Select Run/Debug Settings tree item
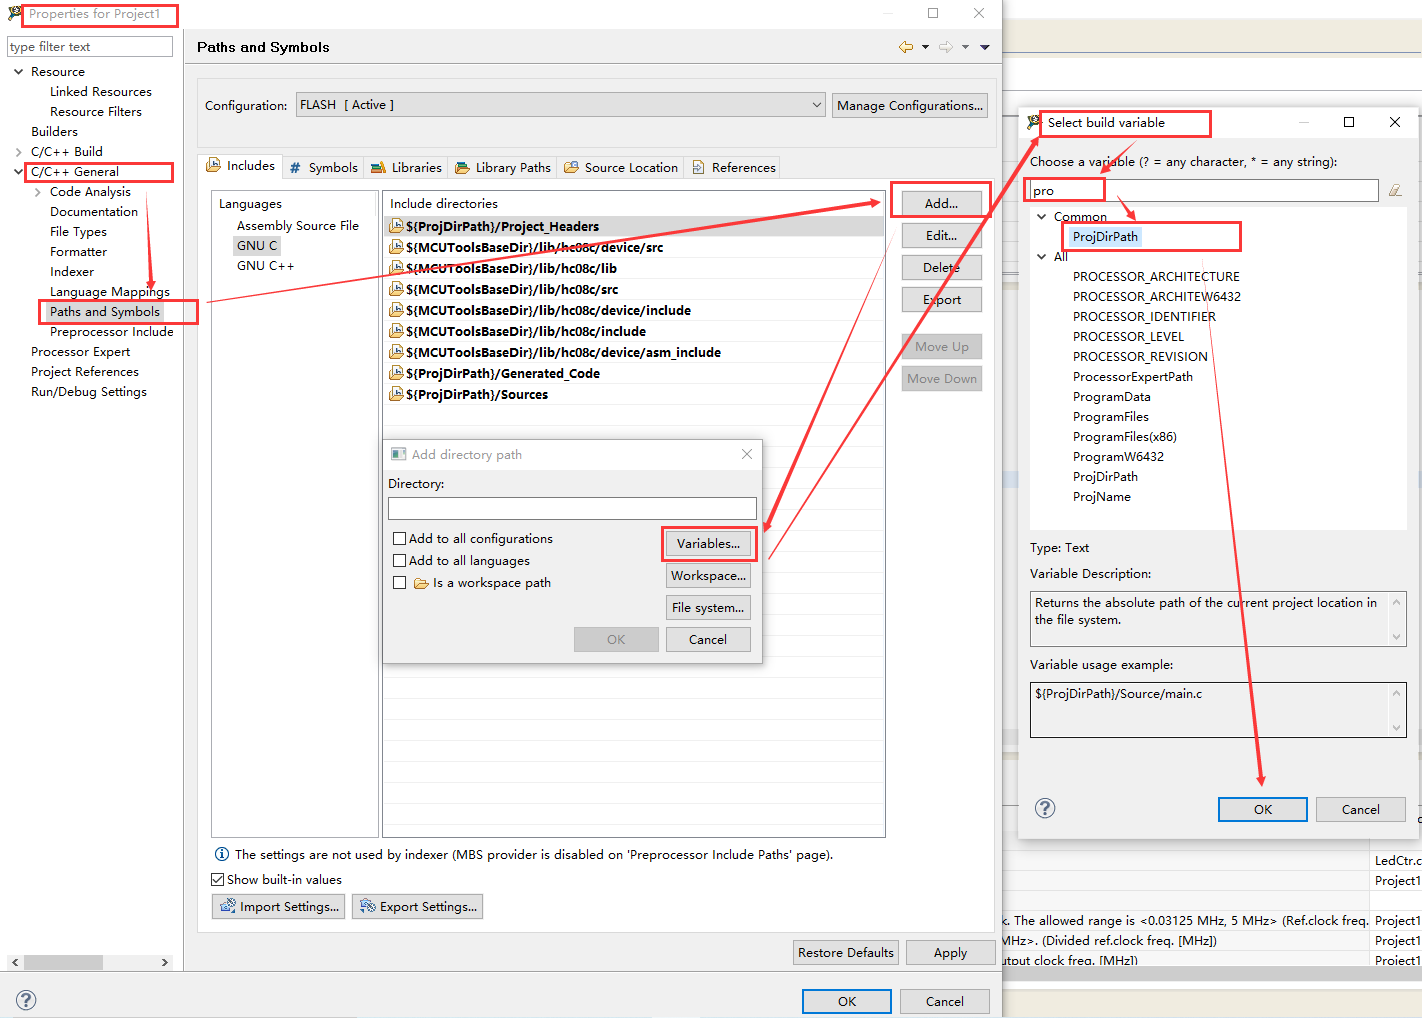The height and width of the screenshot is (1018, 1422). [x=89, y=392]
